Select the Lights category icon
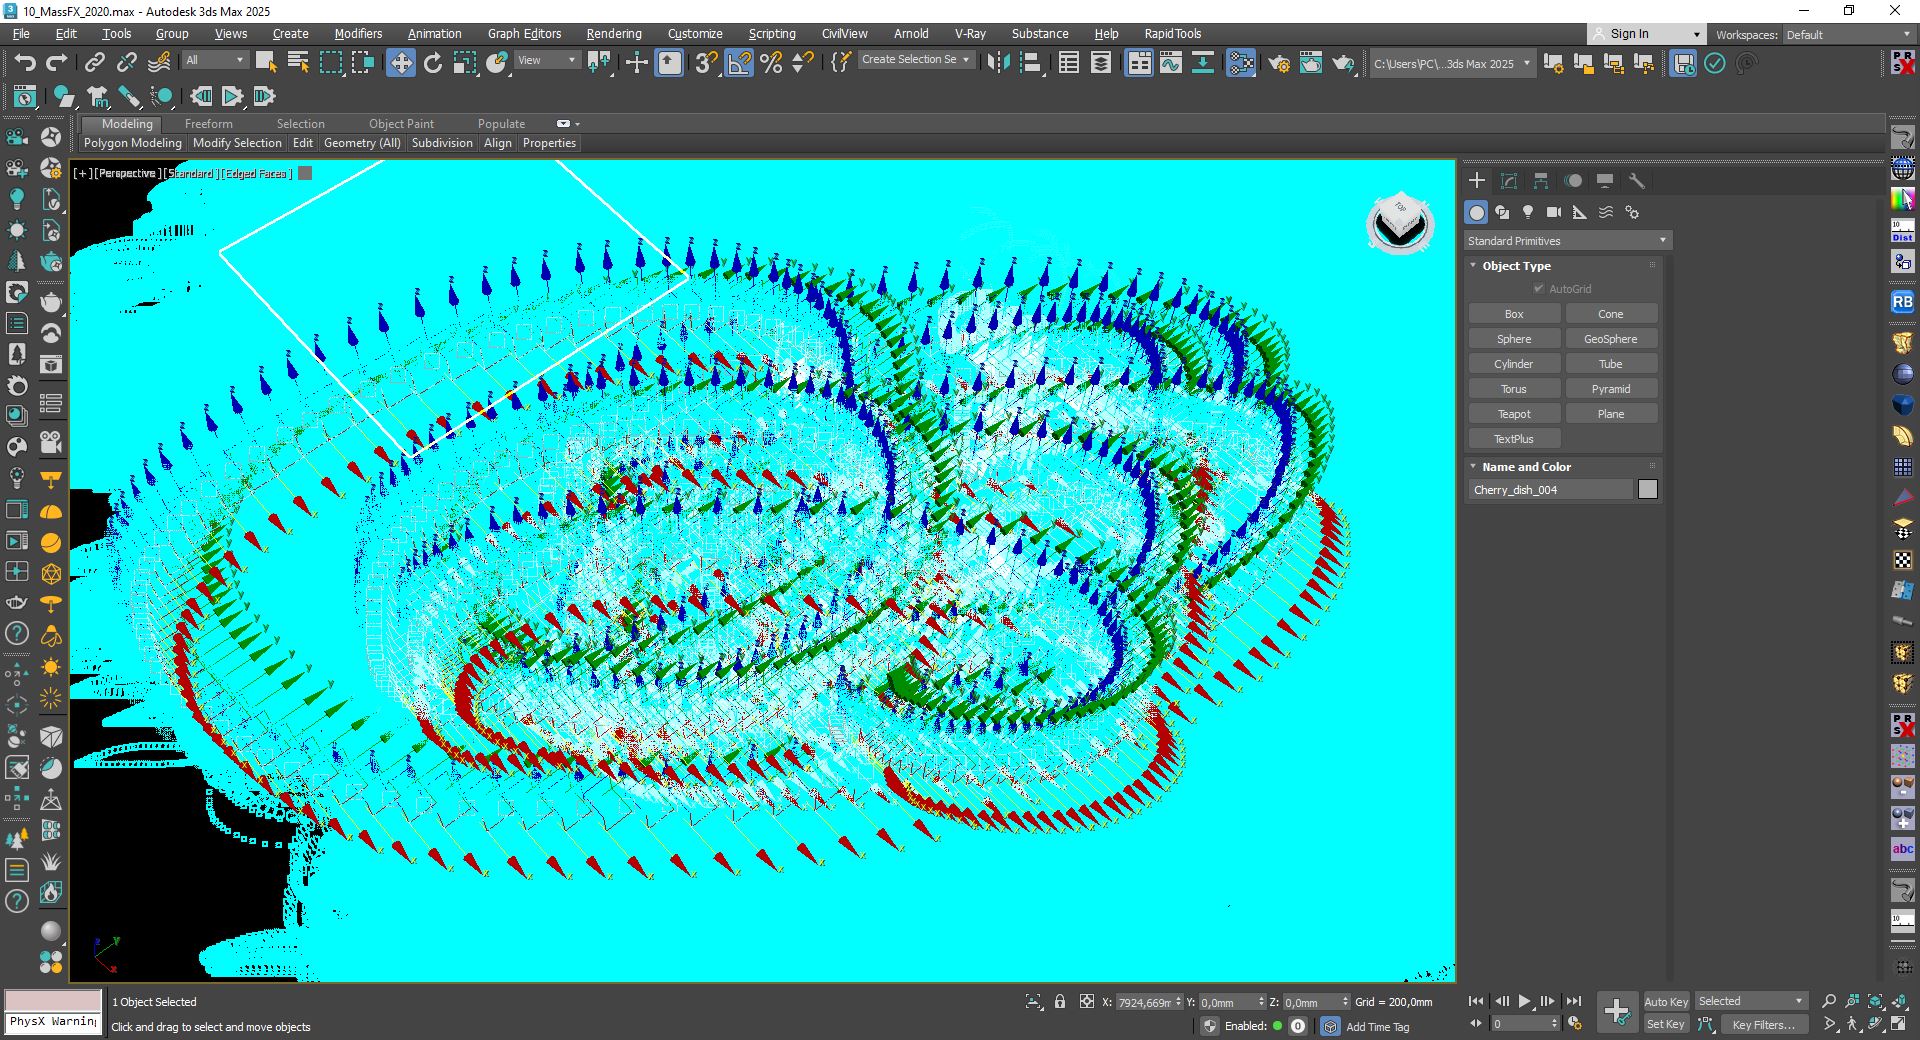1920x1040 pixels. 1528,212
